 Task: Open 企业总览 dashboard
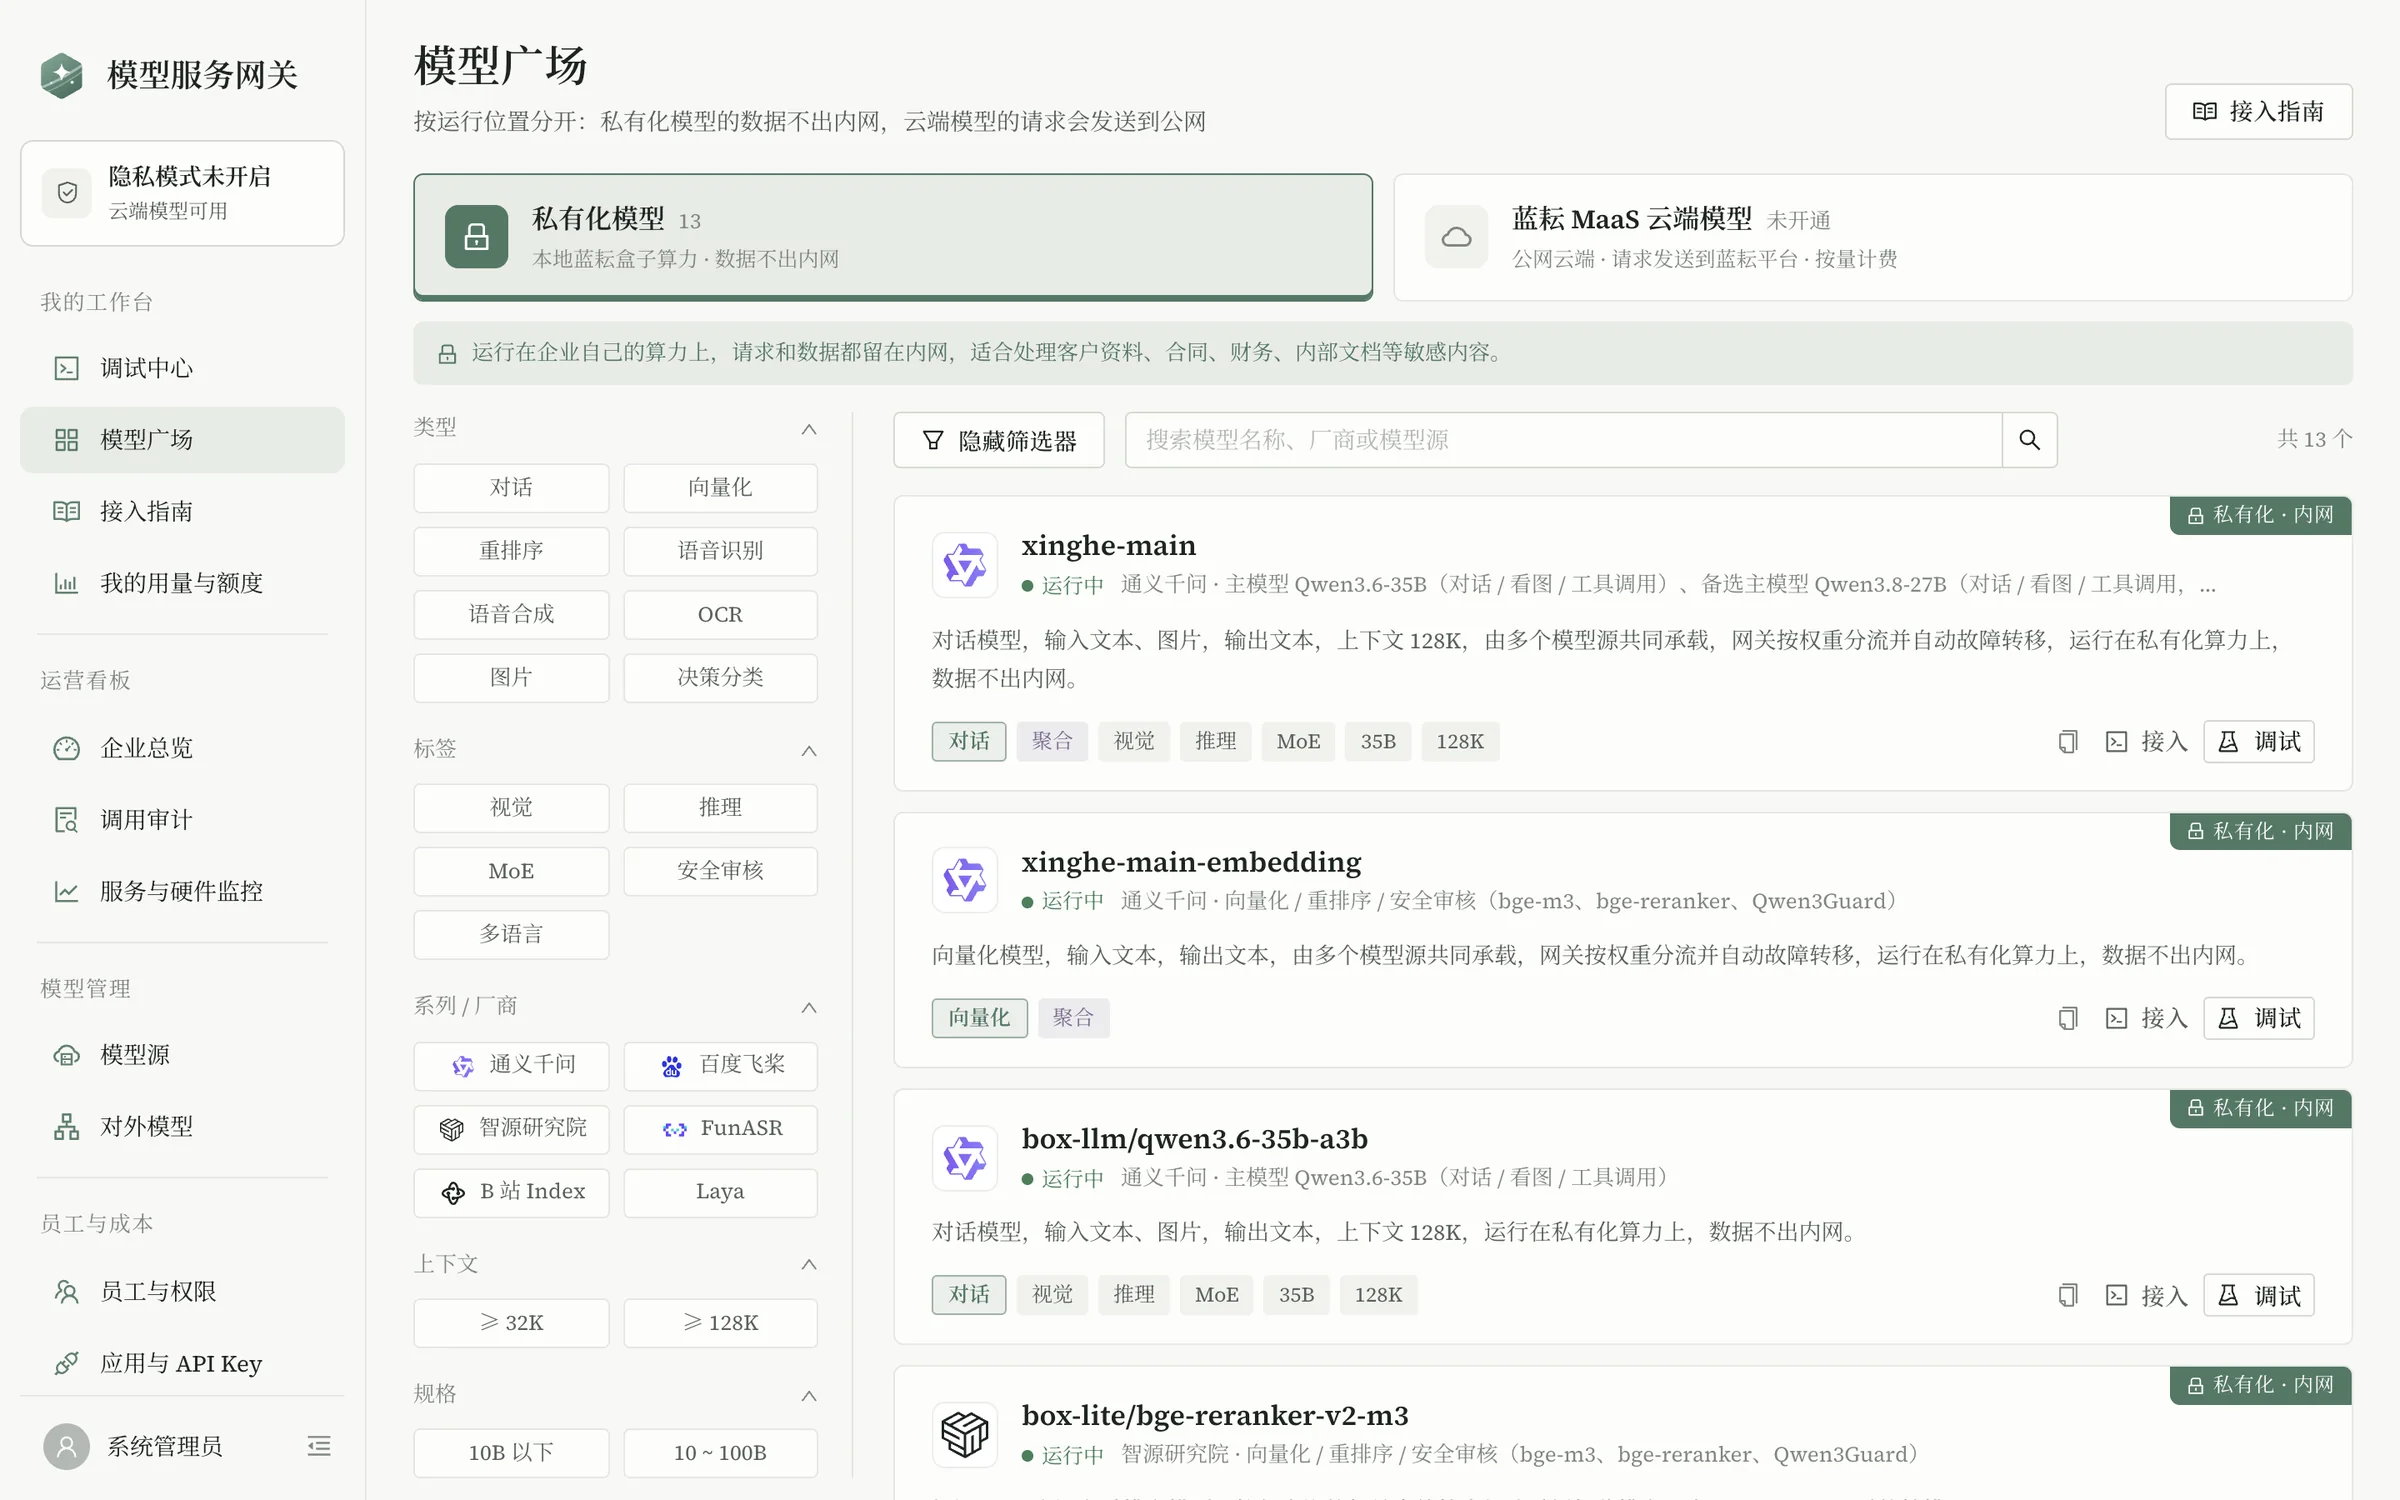(x=182, y=748)
